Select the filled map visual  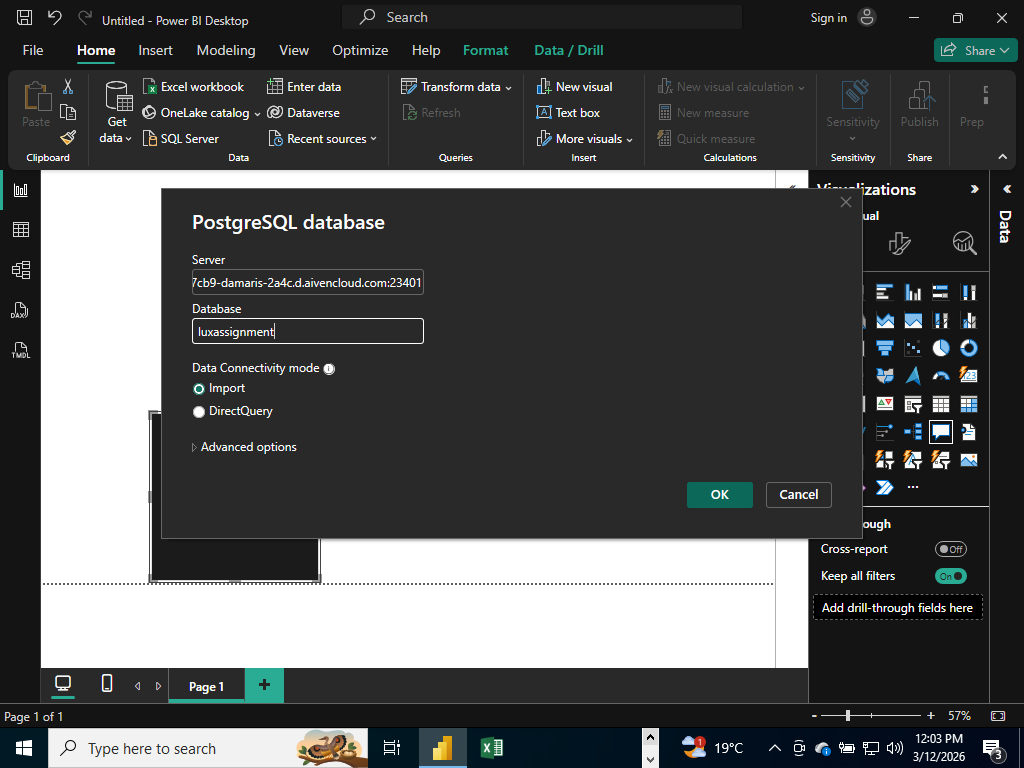(885, 376)
